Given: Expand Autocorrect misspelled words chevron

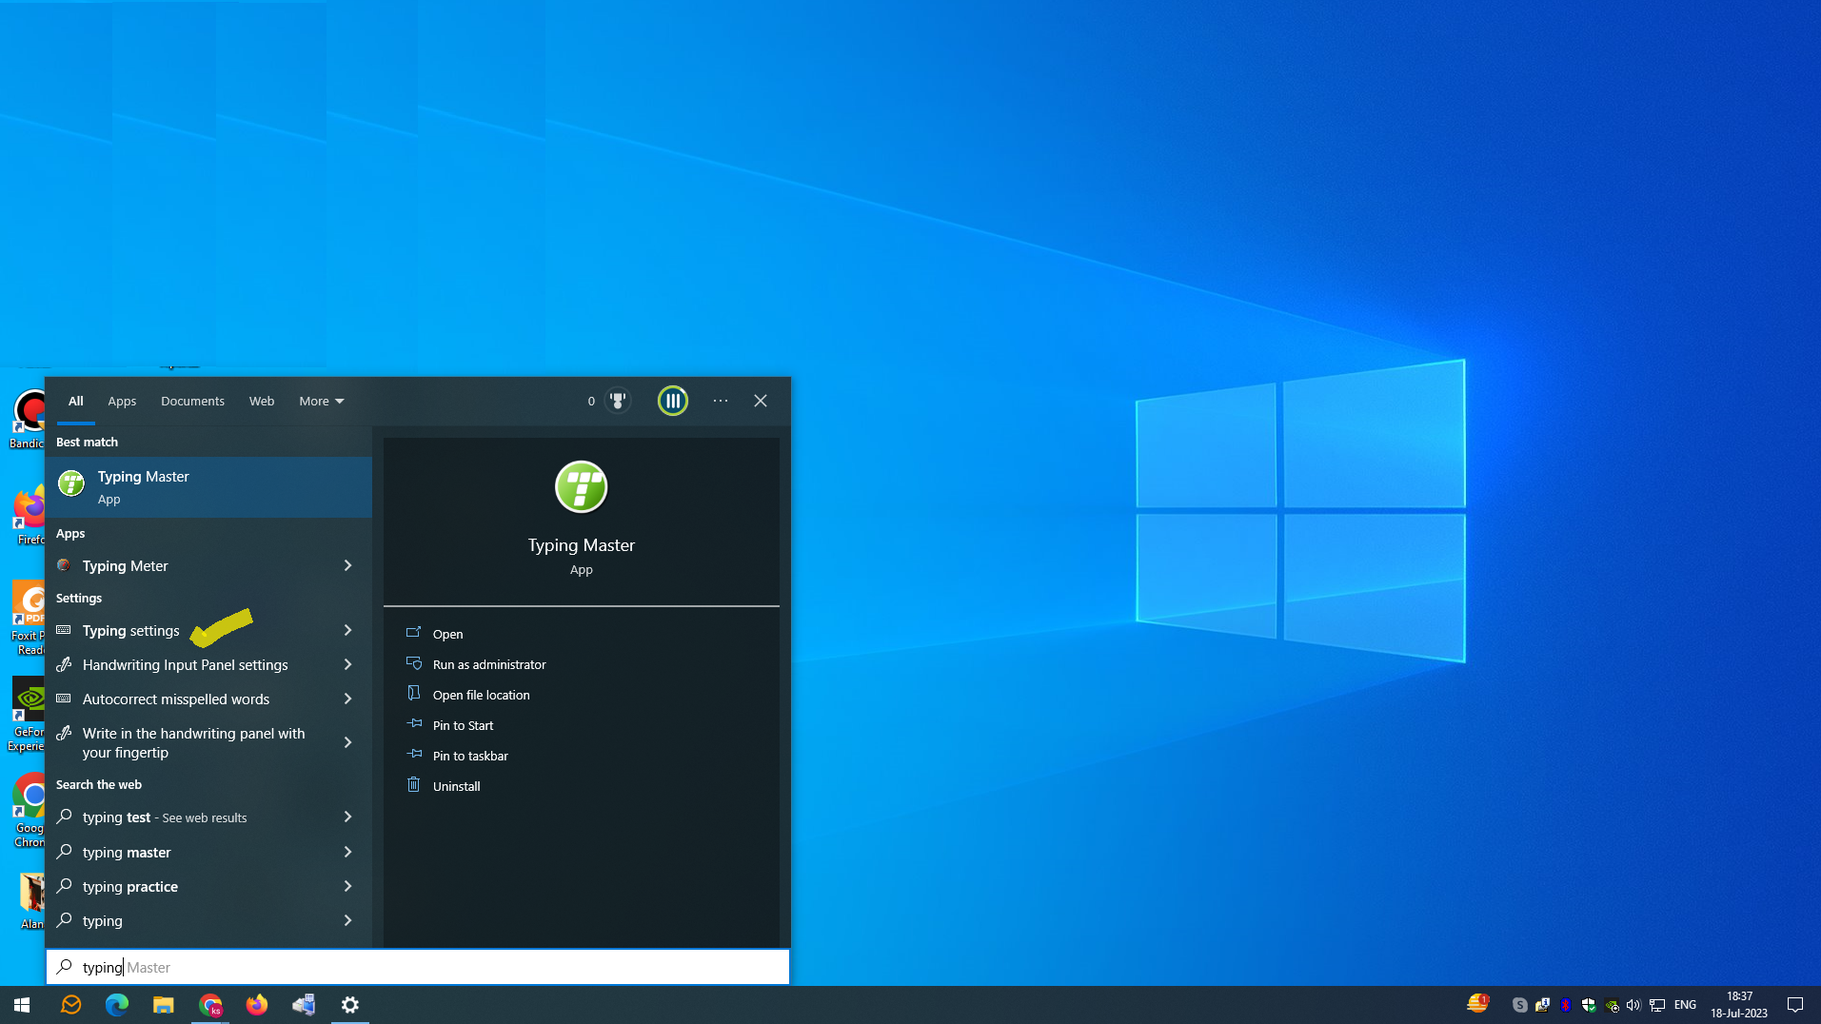Looking at the screenshot, I should [348, 699].
